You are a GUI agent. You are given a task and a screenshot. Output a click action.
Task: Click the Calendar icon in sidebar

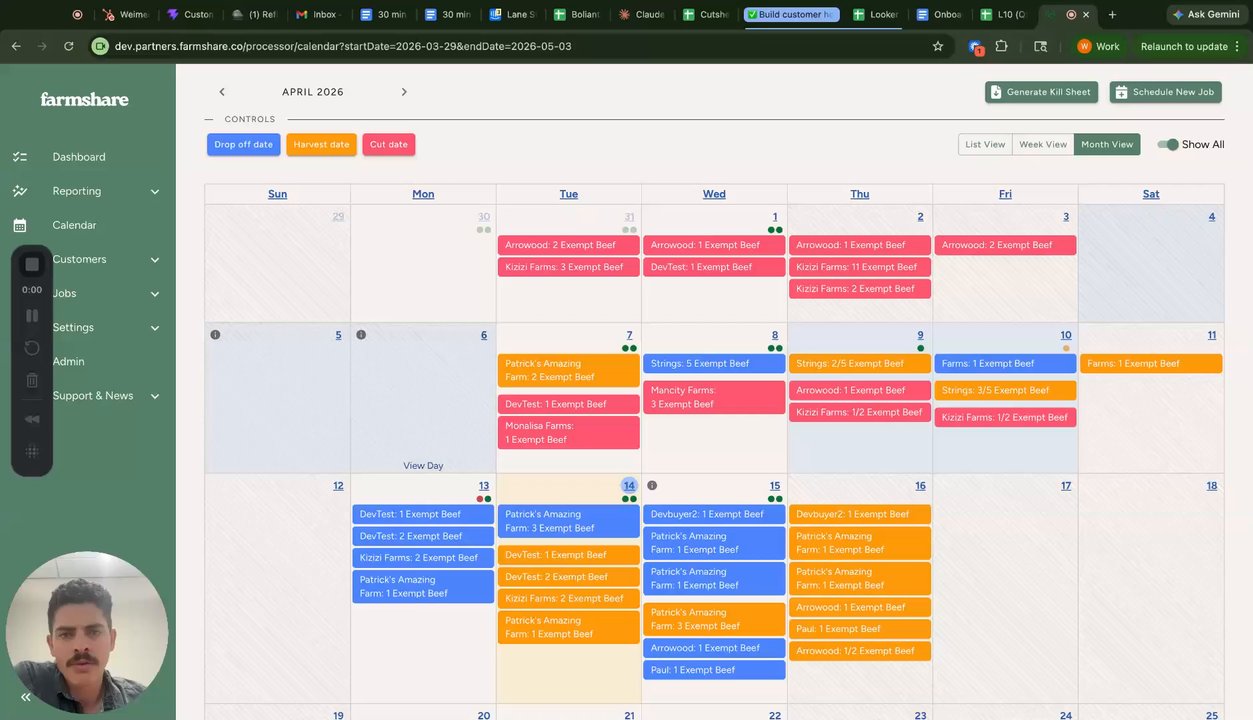point(19,226)
